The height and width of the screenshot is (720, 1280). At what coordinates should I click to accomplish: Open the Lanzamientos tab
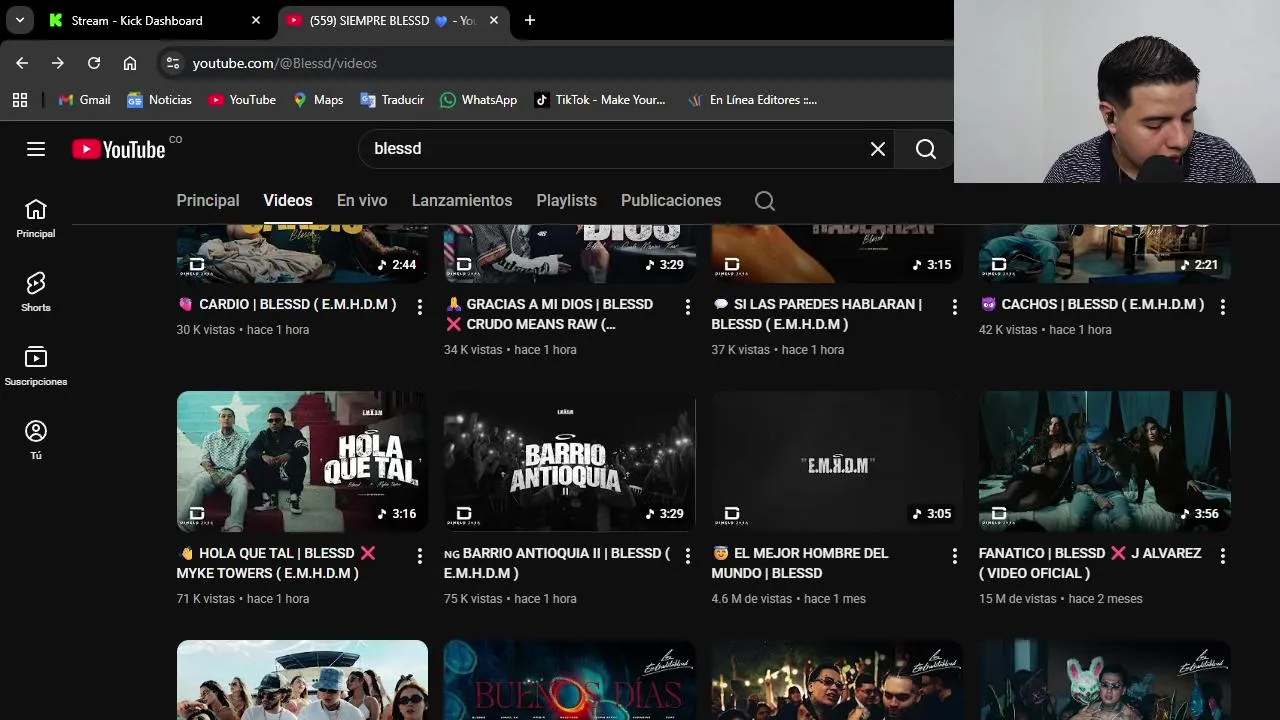462,201
